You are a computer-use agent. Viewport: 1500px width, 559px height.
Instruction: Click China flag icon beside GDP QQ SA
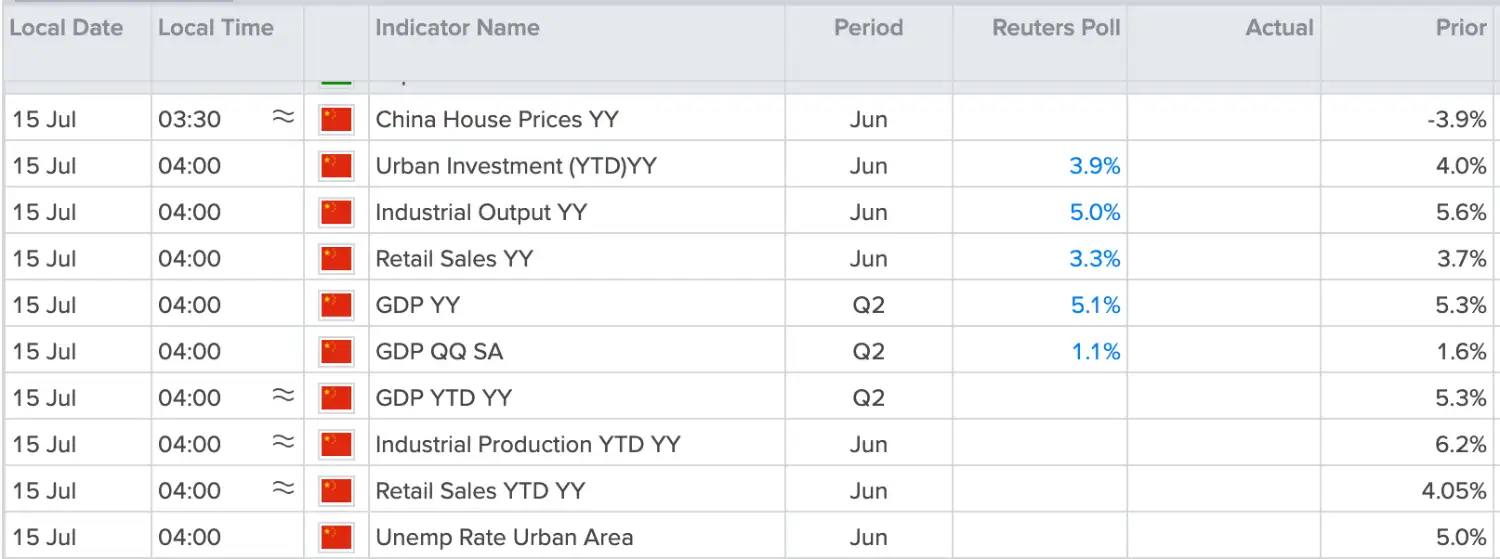pos(336,351)
